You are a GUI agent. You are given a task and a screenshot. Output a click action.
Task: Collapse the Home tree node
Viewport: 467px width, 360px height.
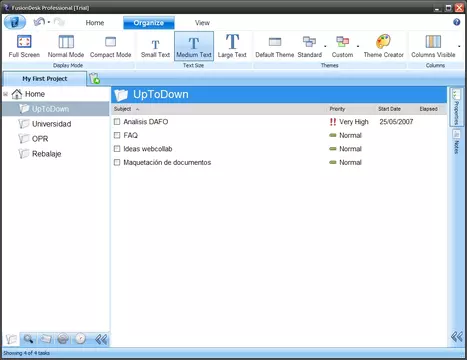(6, 94)
